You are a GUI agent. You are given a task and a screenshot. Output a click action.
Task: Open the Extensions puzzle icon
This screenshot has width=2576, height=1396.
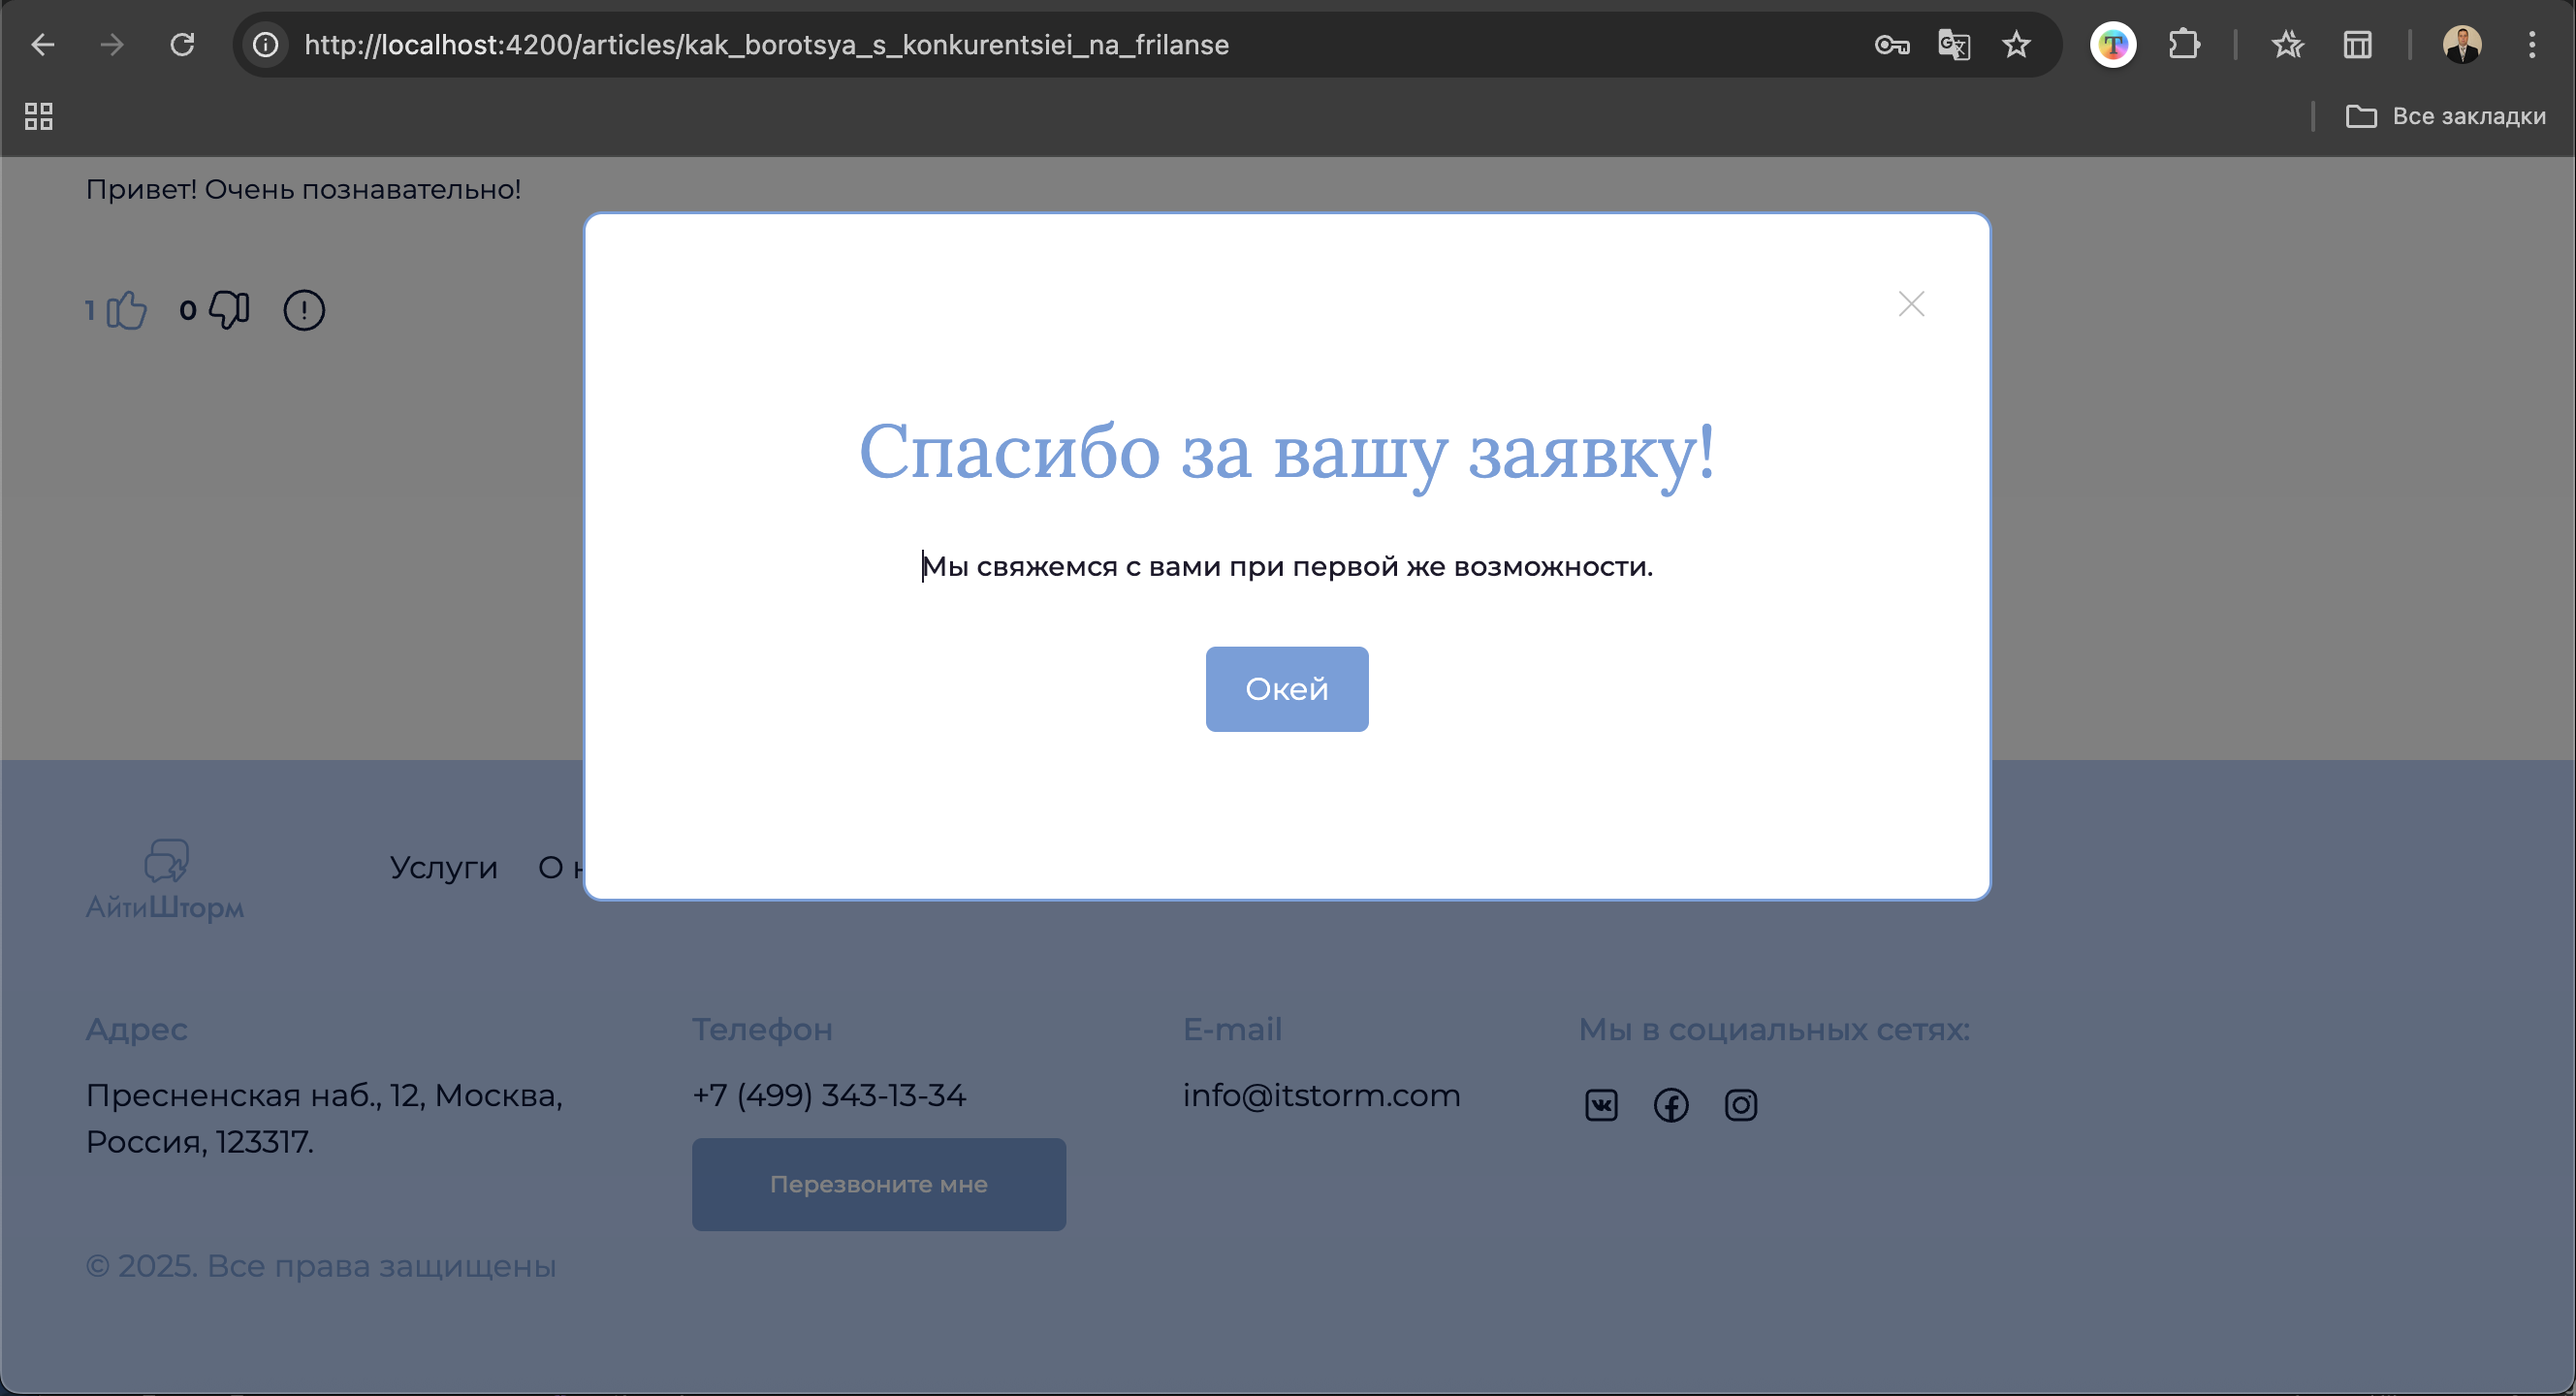click(2184, 45)
